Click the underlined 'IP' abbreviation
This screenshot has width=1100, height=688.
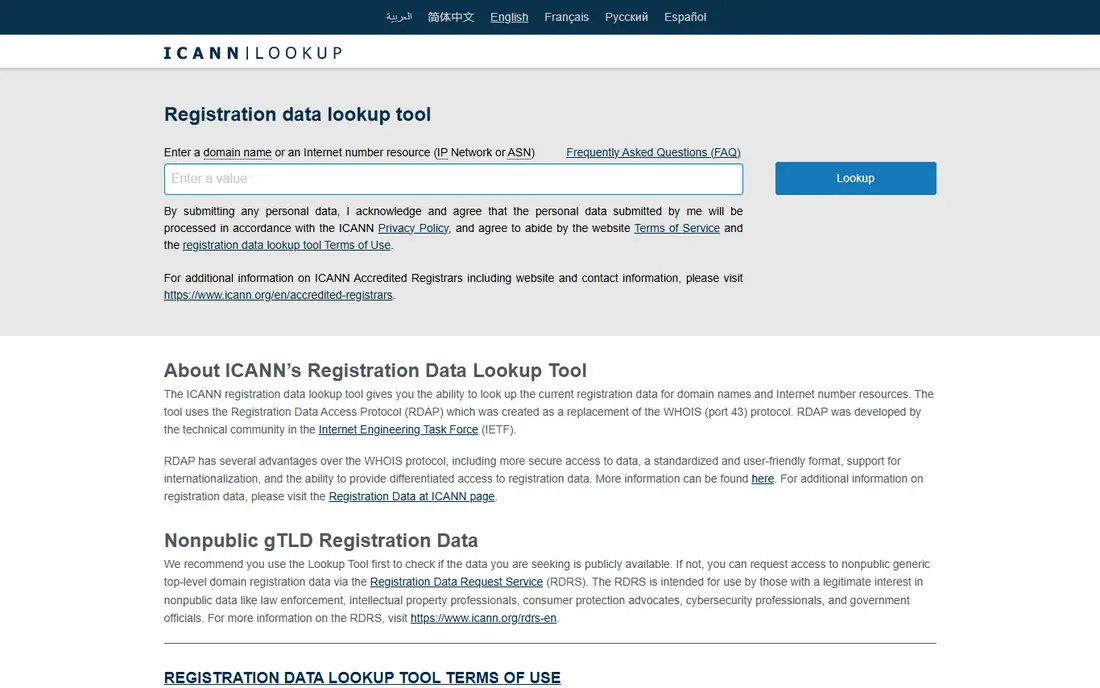click(x=441, y=152)
